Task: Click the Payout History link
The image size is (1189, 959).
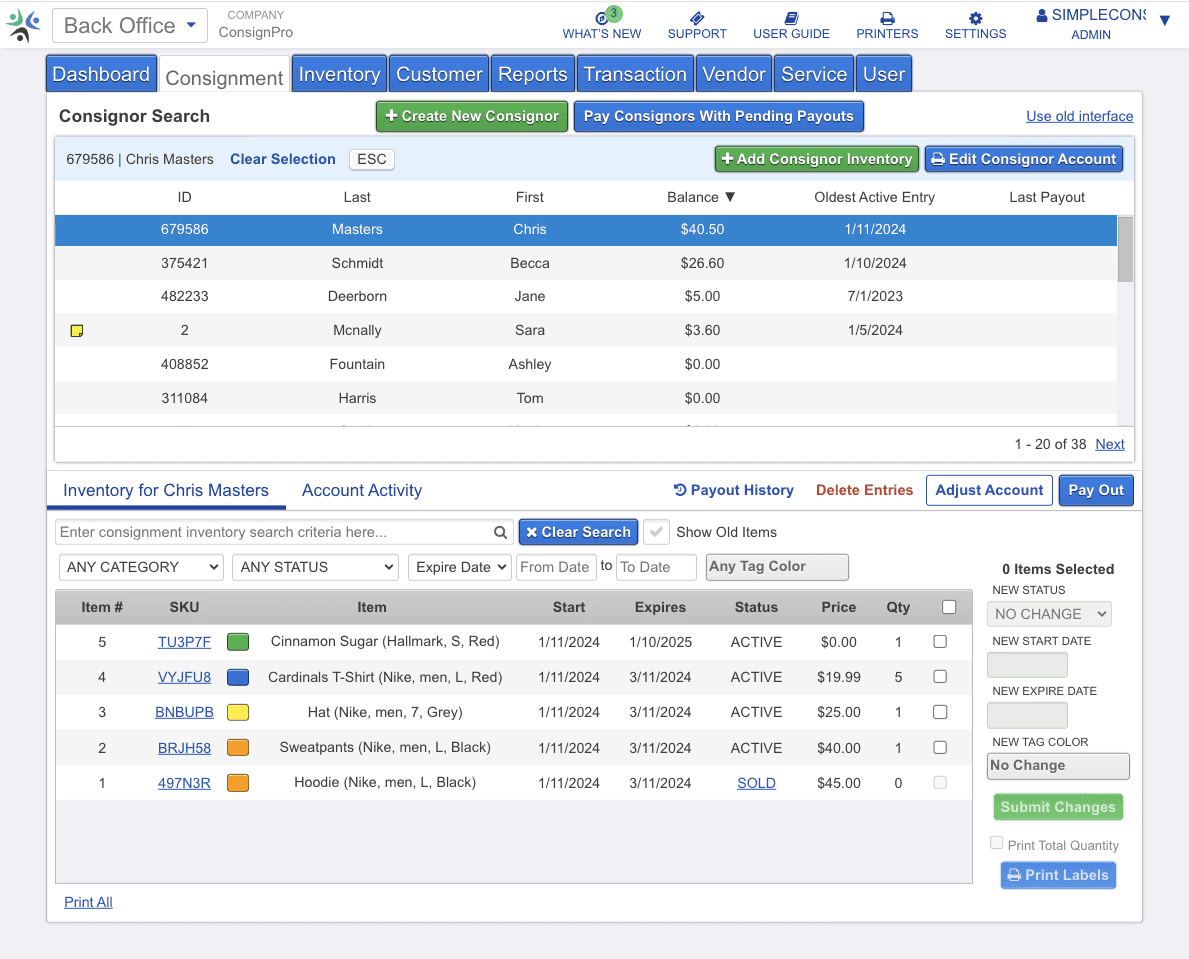Action: click(x=734, y=490)
